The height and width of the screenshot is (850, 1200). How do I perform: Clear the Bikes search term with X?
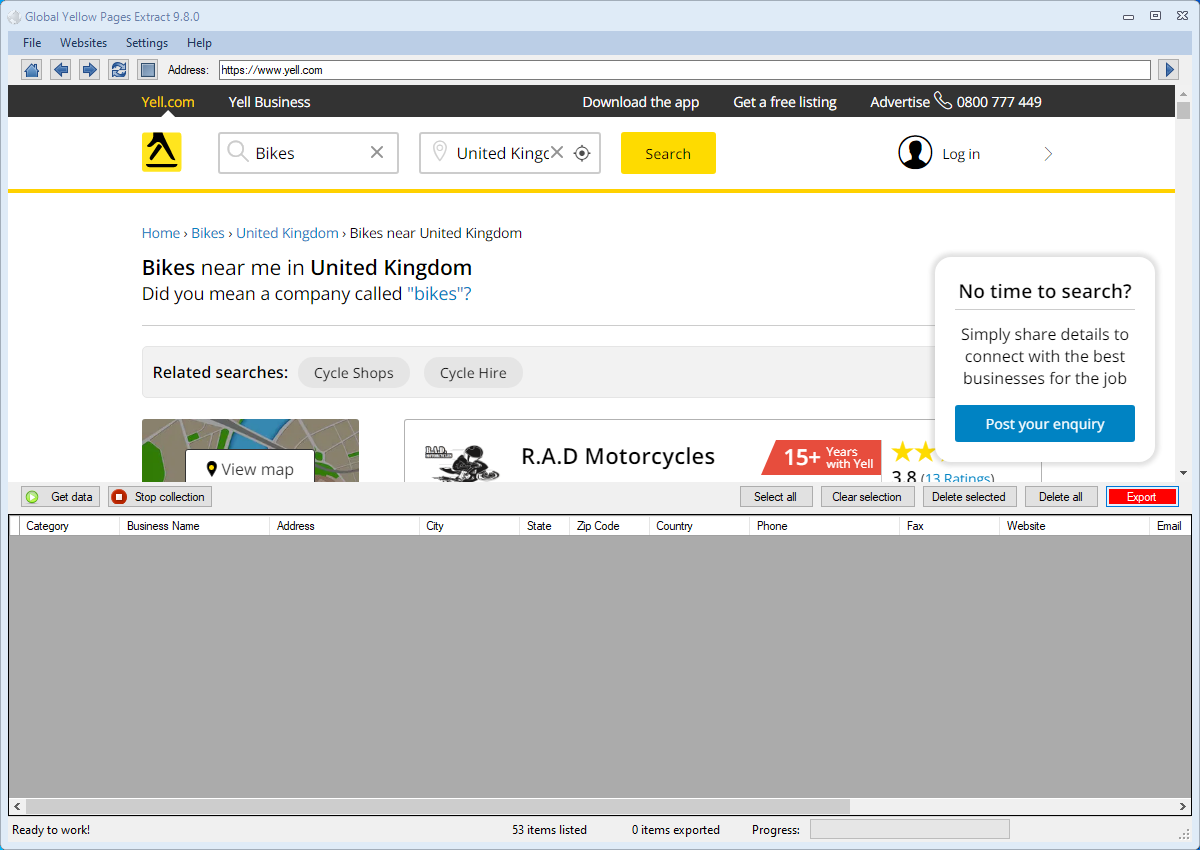point(377,153)
